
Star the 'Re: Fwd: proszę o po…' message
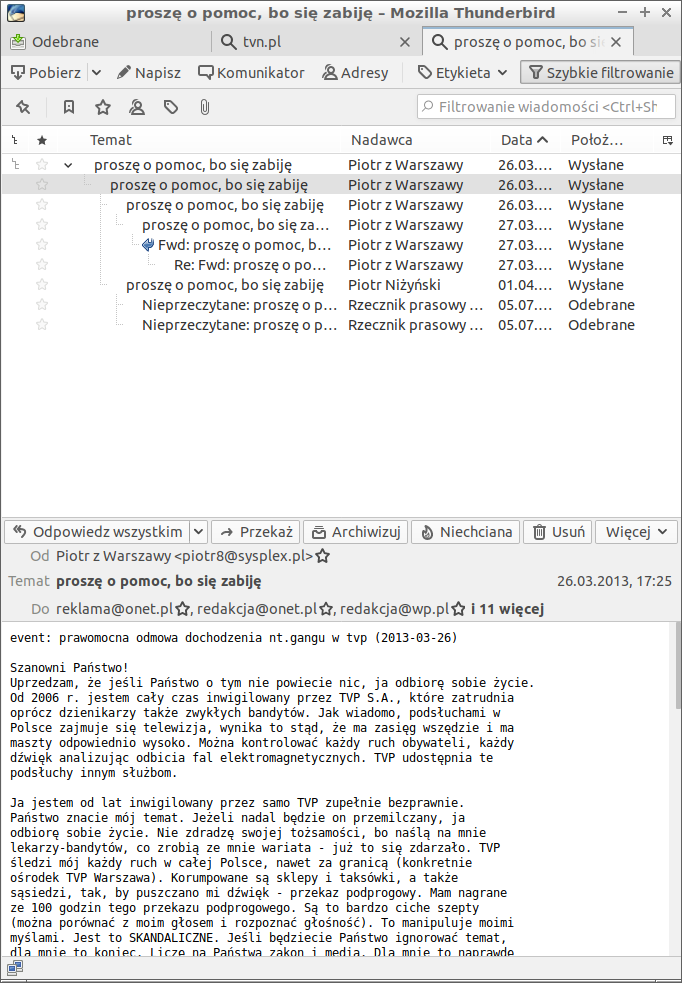[x=42, y=265]
